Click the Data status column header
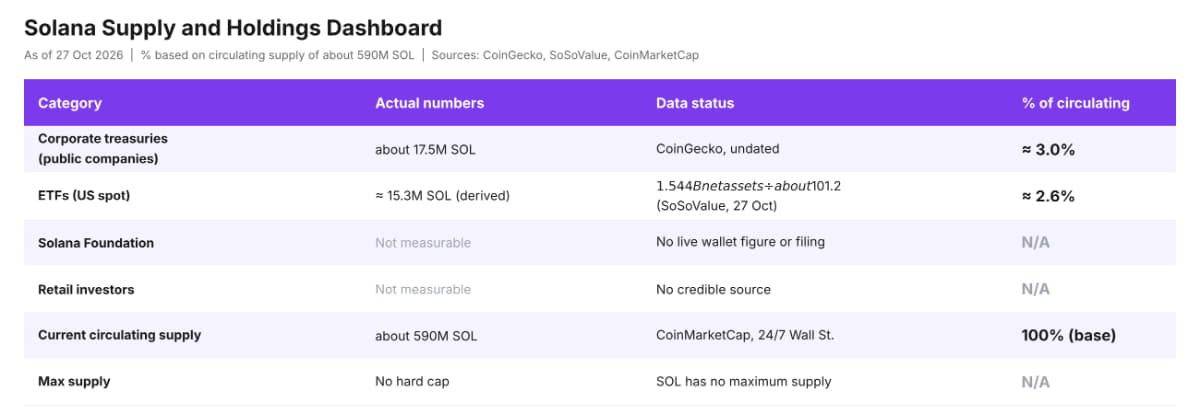The height and width of the screenshot is (414, 1200). (695, 103)
